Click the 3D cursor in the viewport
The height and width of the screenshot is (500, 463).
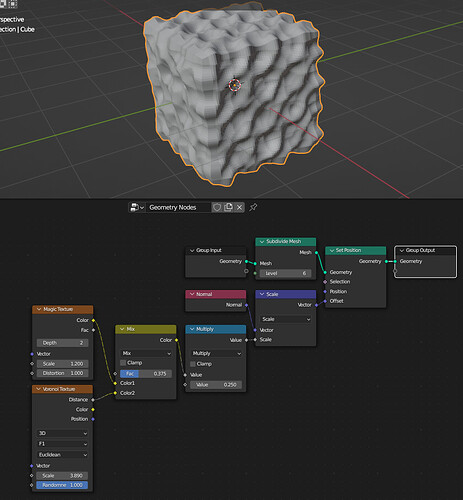click(235, 85)
